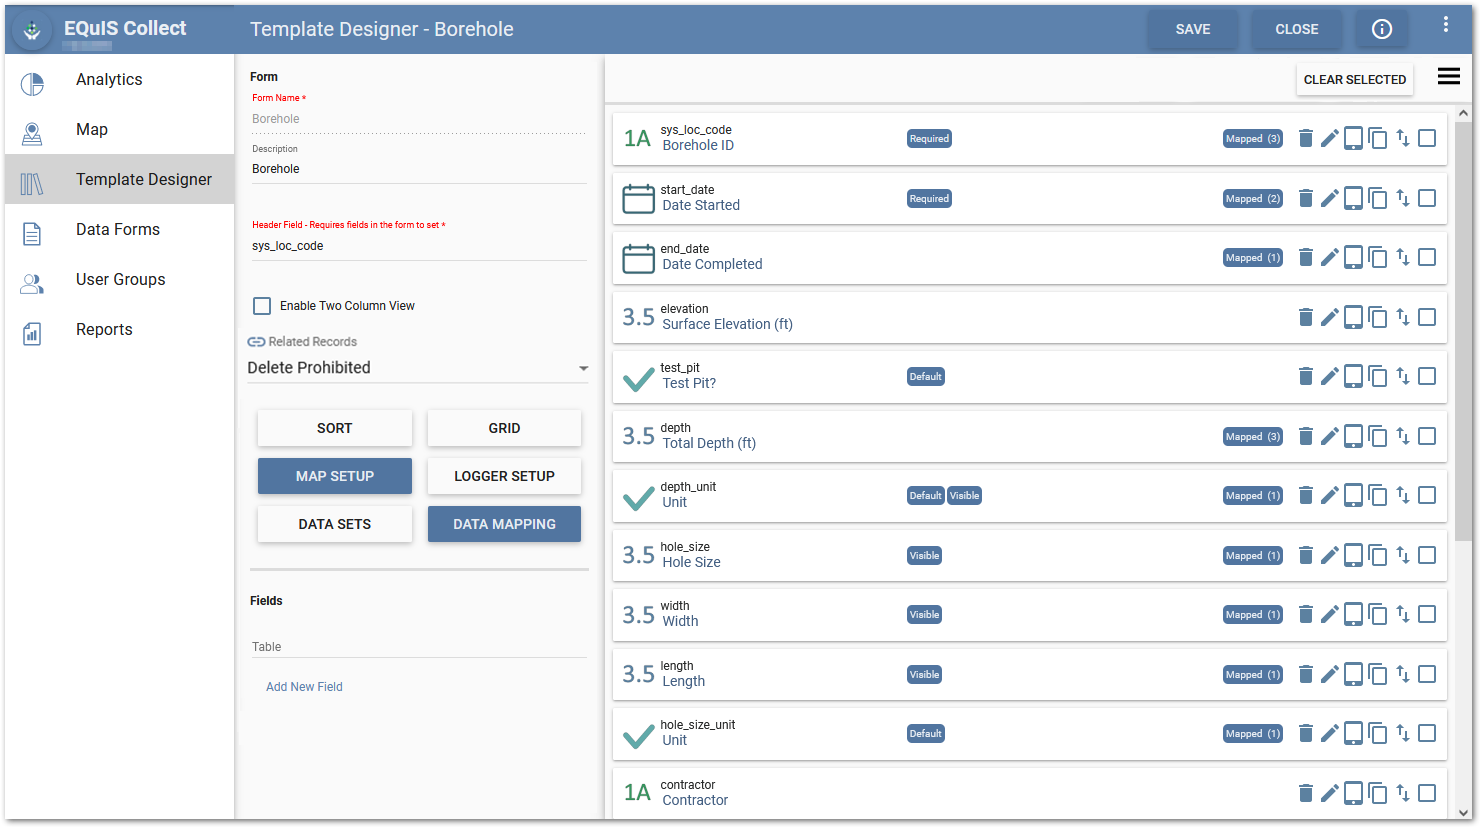Open the info dialog in the header
Image resolution: width=1481 pixels, height=828 pixels.
(x=1382, y=29)
